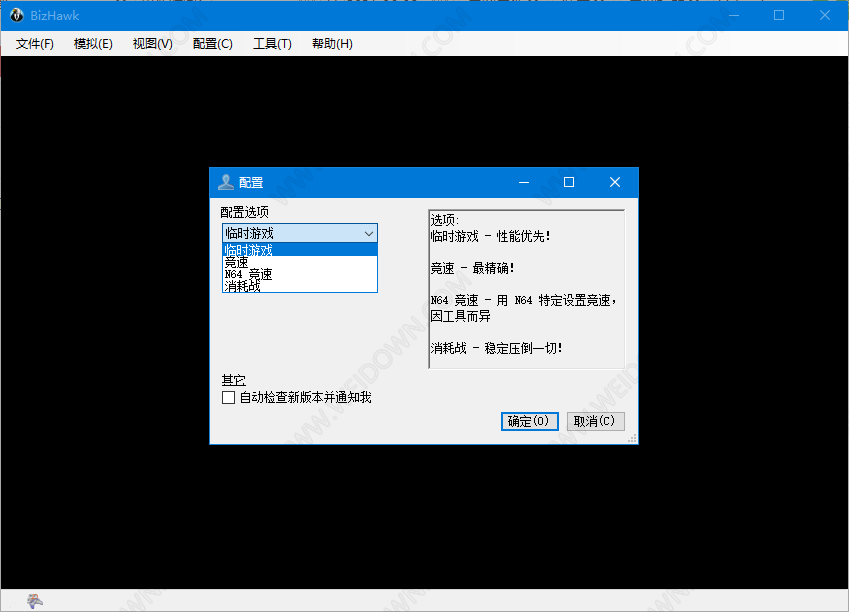Close the 配置 dialog window

click(x=615, y=183)
